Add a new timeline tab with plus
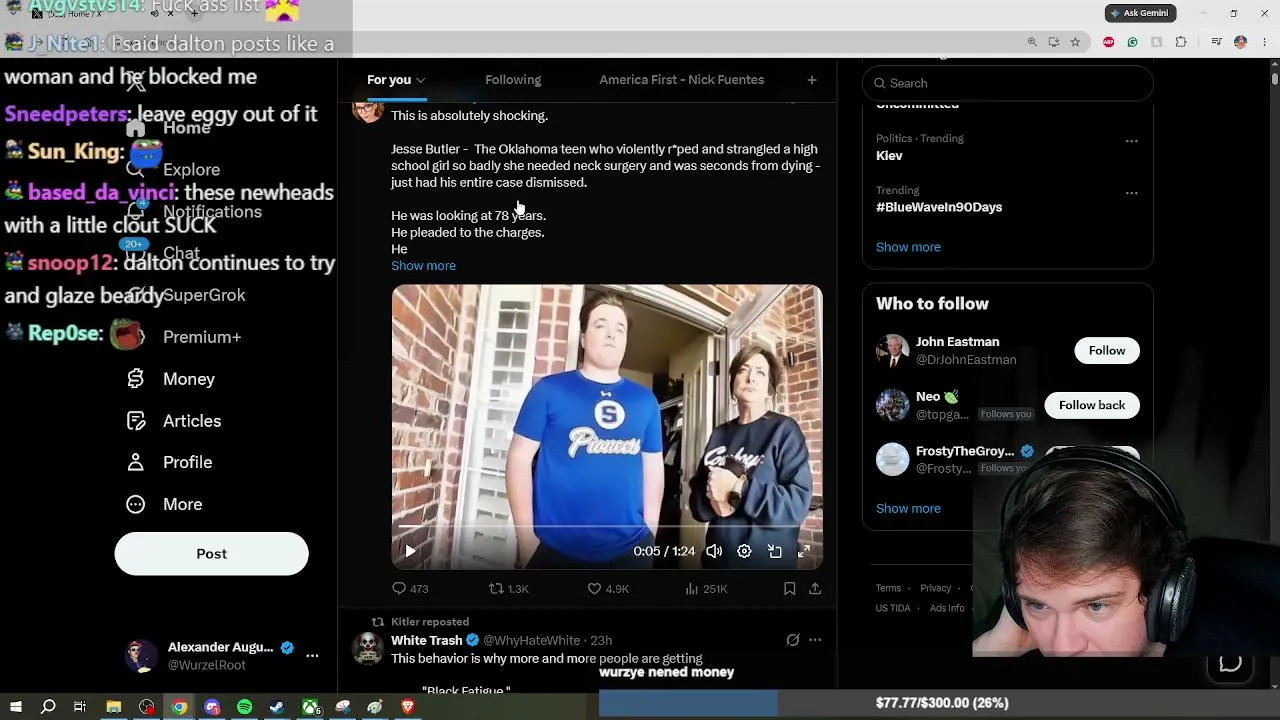 coord(812,80)
